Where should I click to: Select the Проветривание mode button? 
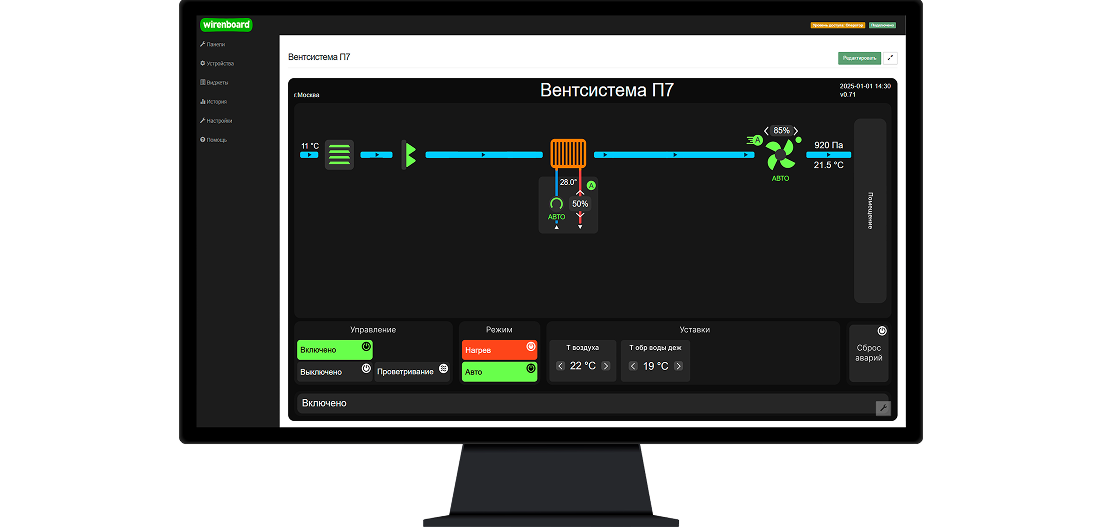412,372
